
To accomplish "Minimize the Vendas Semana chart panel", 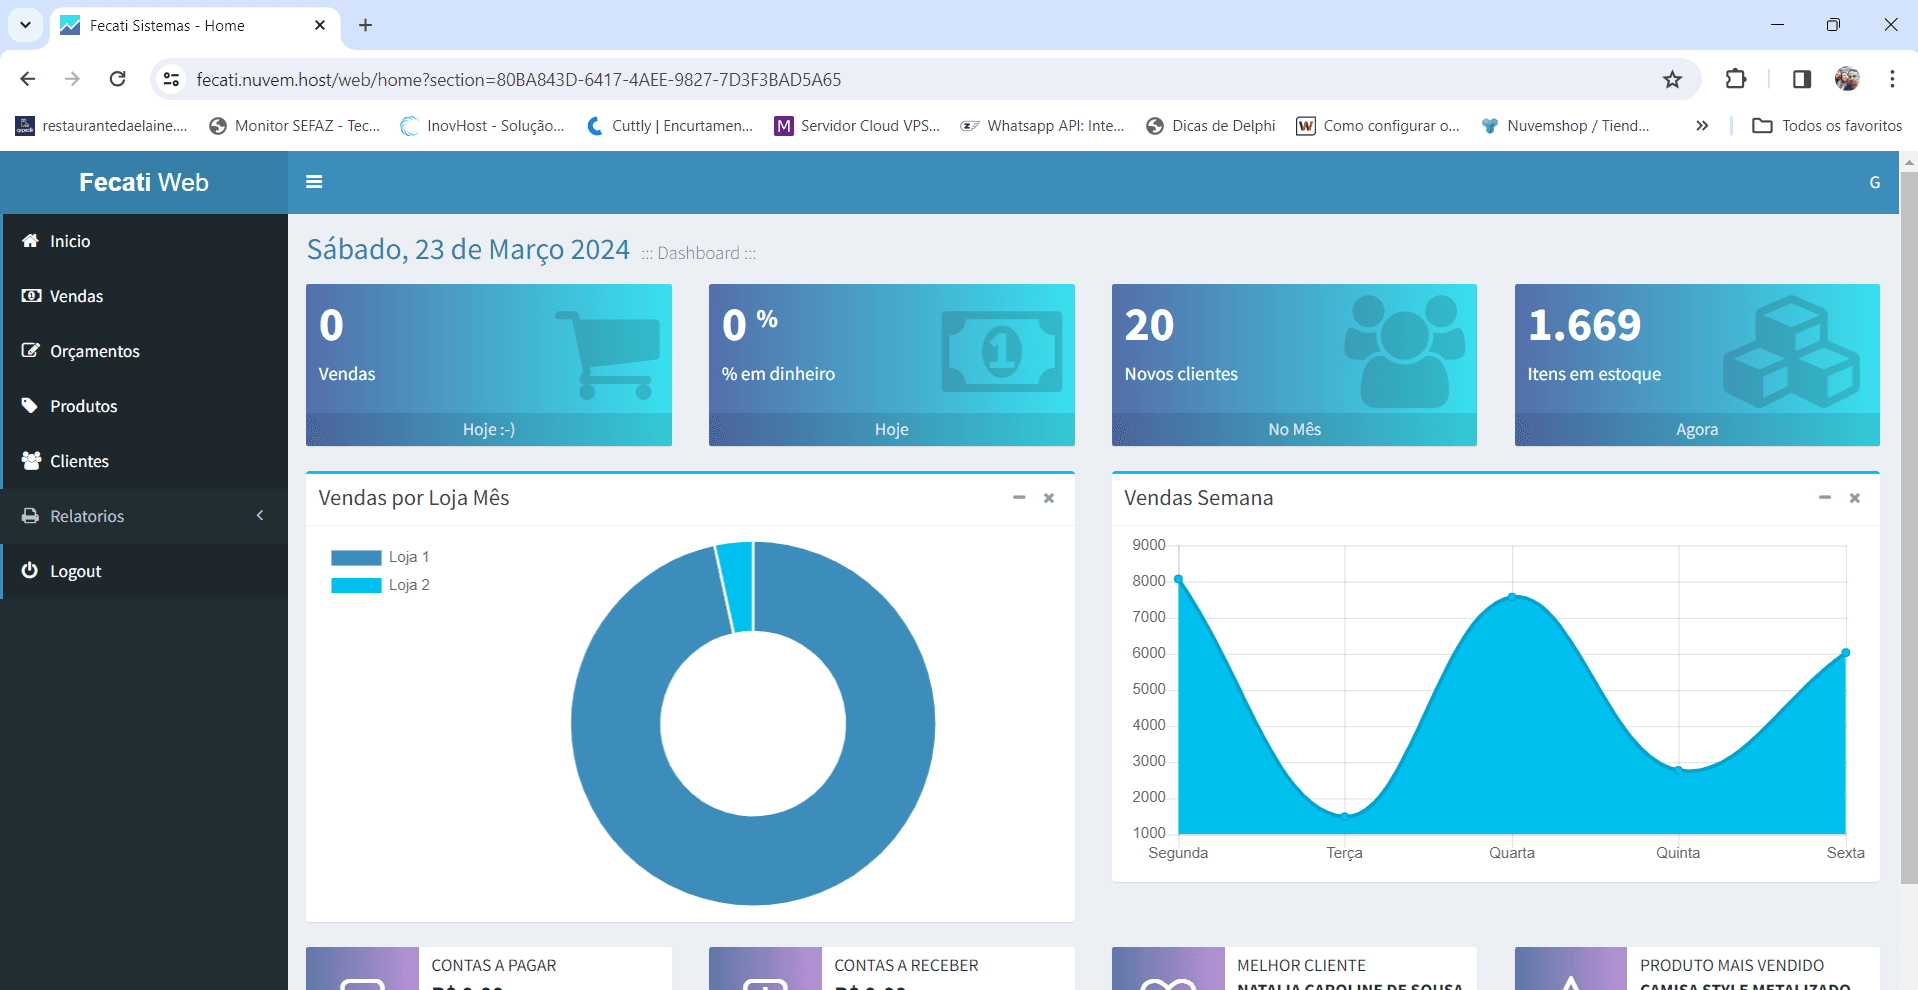I will (x=1824, y=498).
